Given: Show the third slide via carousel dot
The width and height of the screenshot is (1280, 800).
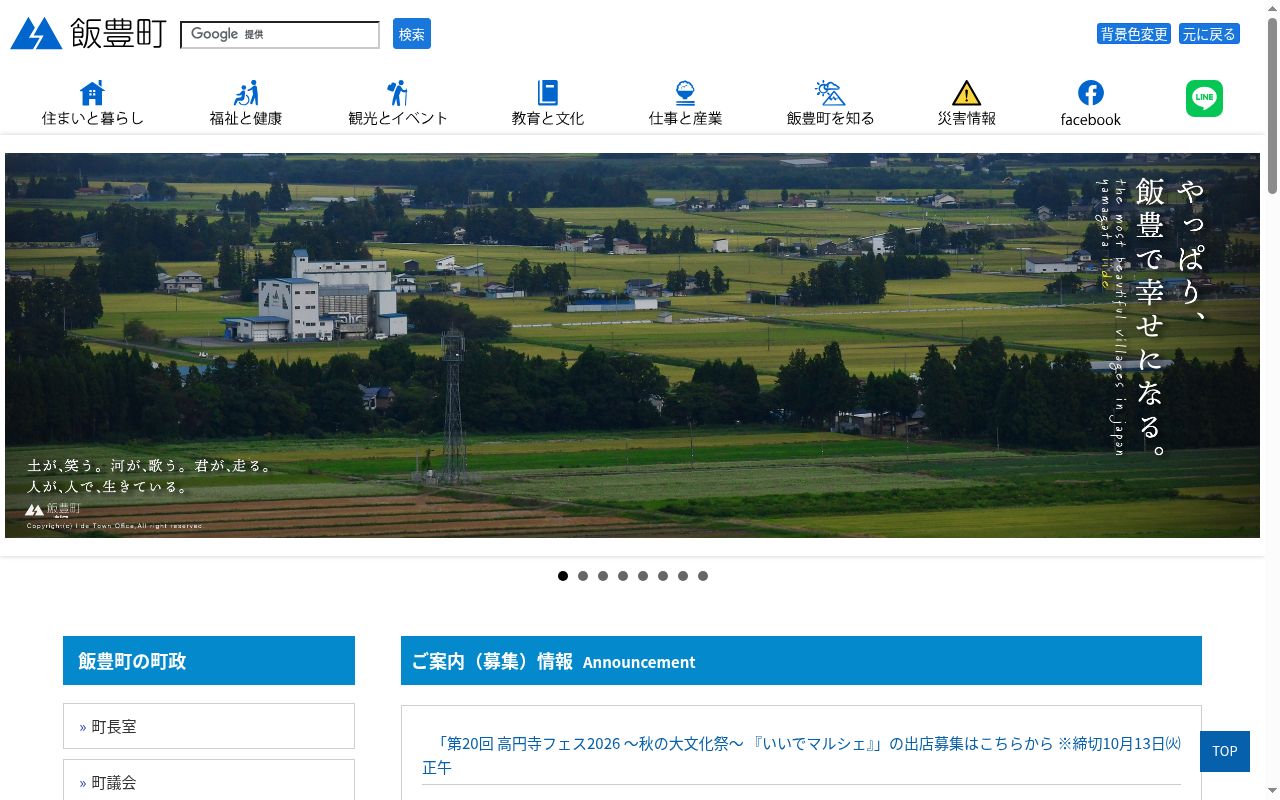Looking at the screenshot, I should click(603, 576).
